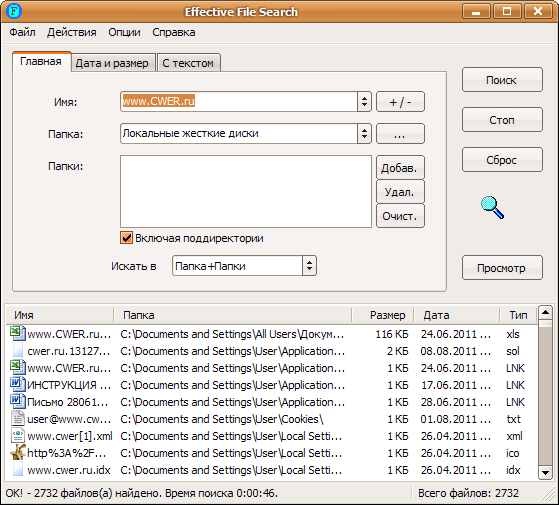Open the Опции menu
The image size is (559, 505).
point(124,32)
